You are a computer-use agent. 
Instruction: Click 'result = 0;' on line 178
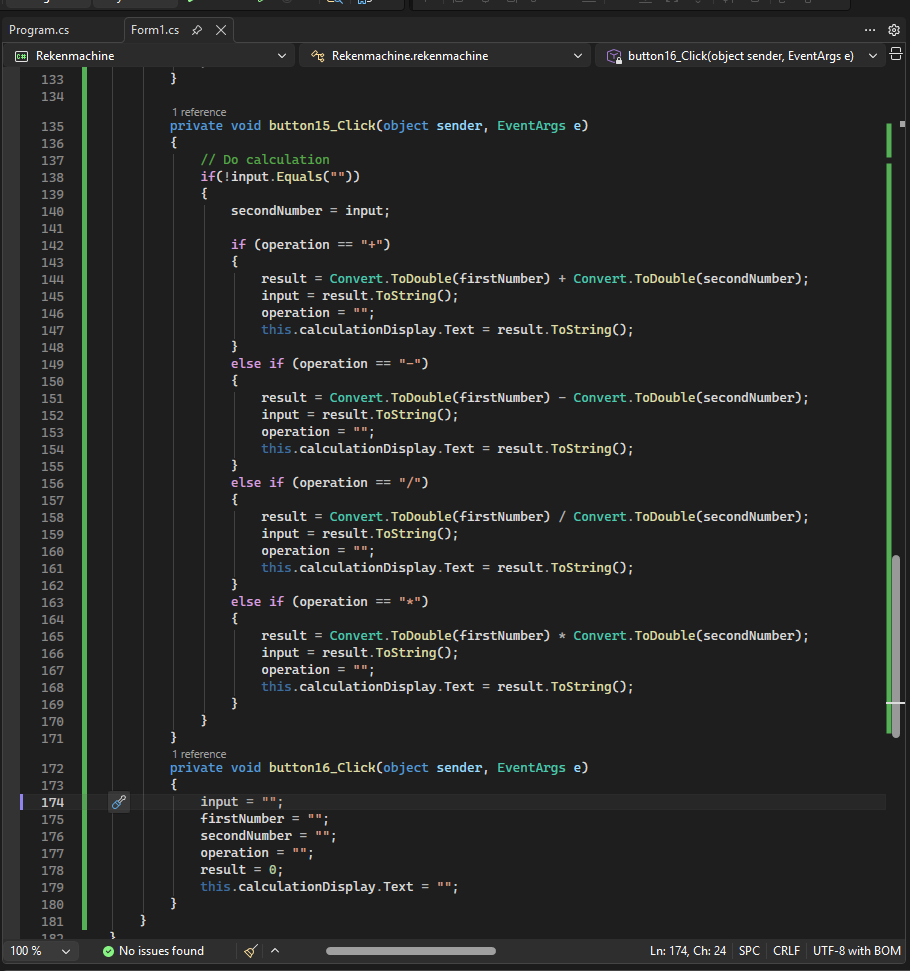242,870
